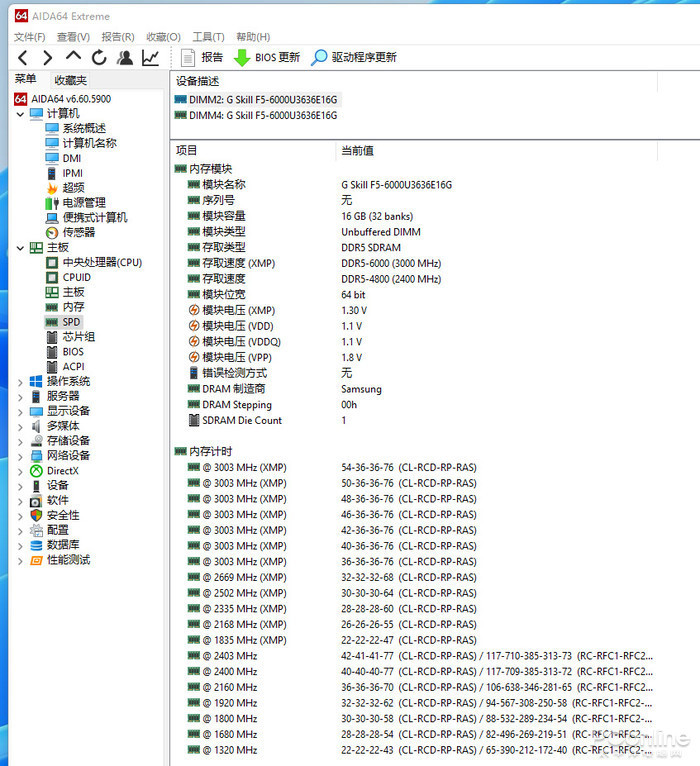This screenshot has width=700, height=766.
Task: Select AIDA64 v6.60.5900 root item
Action: coord(63,99)
